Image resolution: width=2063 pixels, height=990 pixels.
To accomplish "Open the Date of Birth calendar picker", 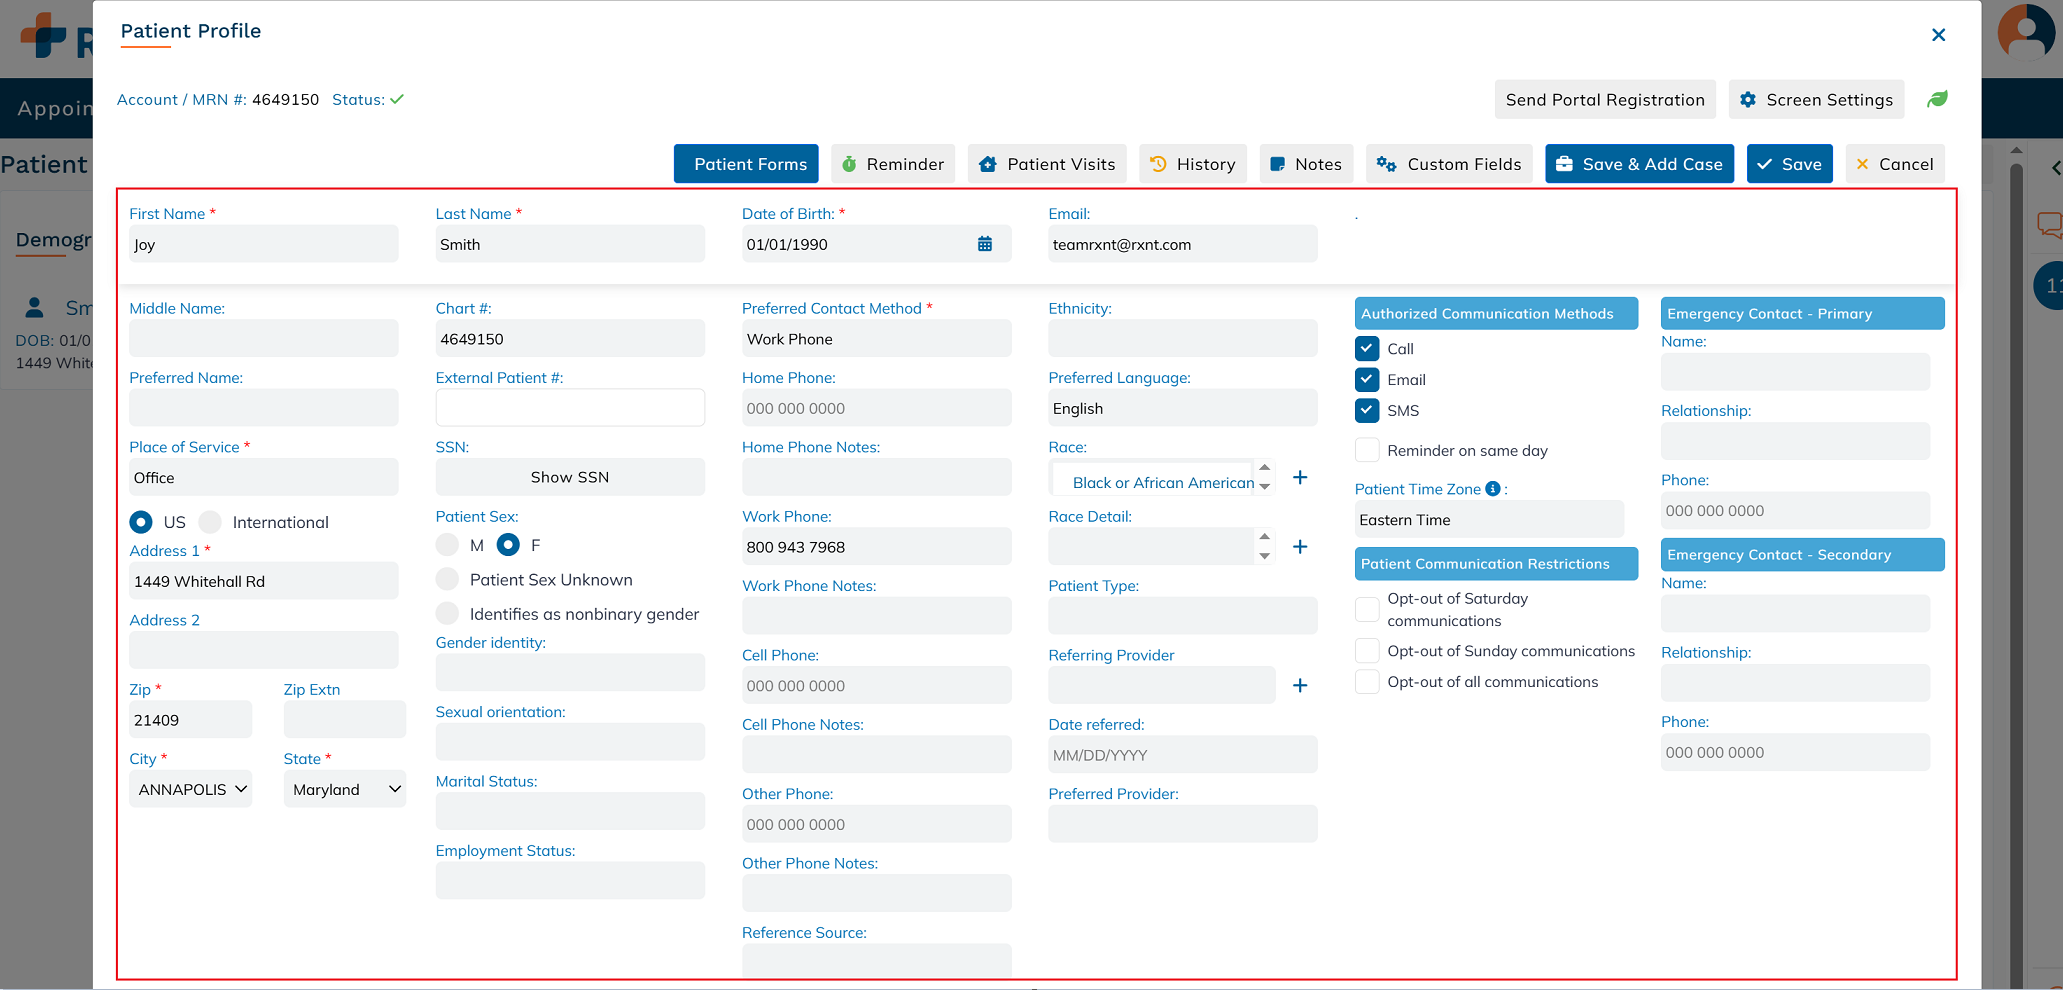I will (985, 244).
